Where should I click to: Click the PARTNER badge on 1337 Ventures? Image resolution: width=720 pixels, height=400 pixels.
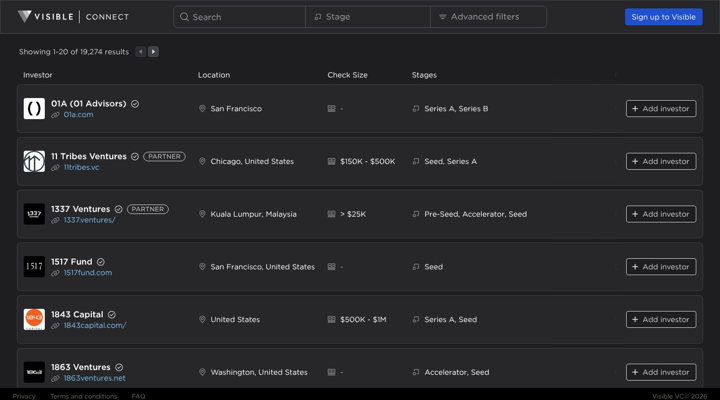[147, 209]
